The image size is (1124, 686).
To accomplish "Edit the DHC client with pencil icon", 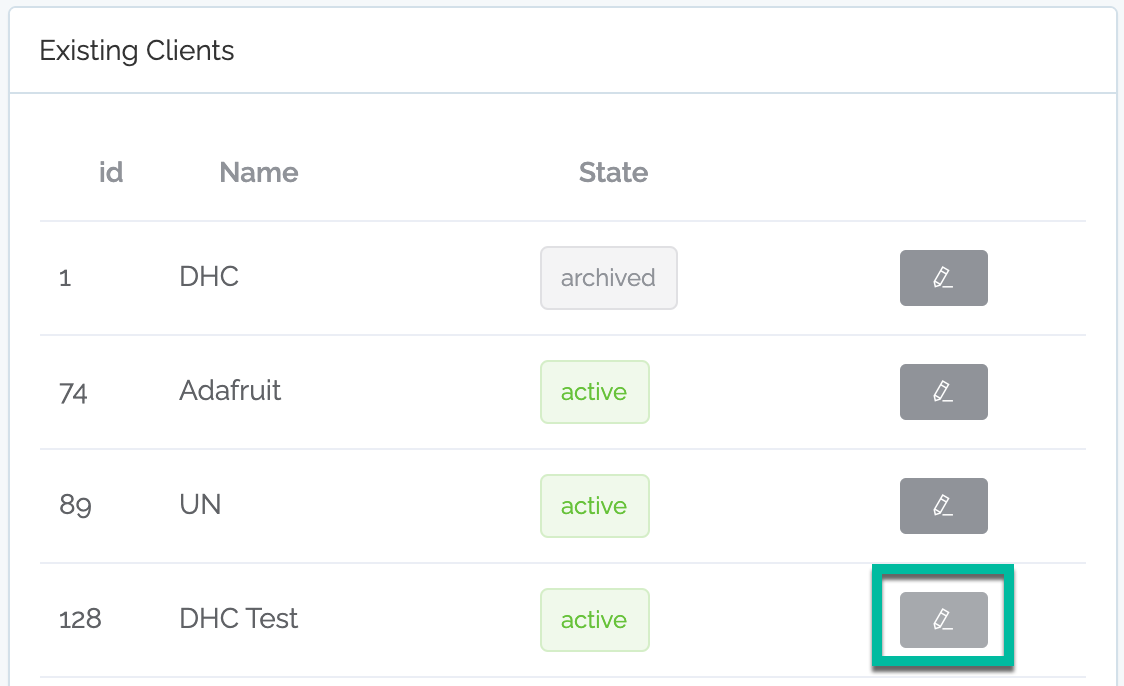I will (943, 278).
